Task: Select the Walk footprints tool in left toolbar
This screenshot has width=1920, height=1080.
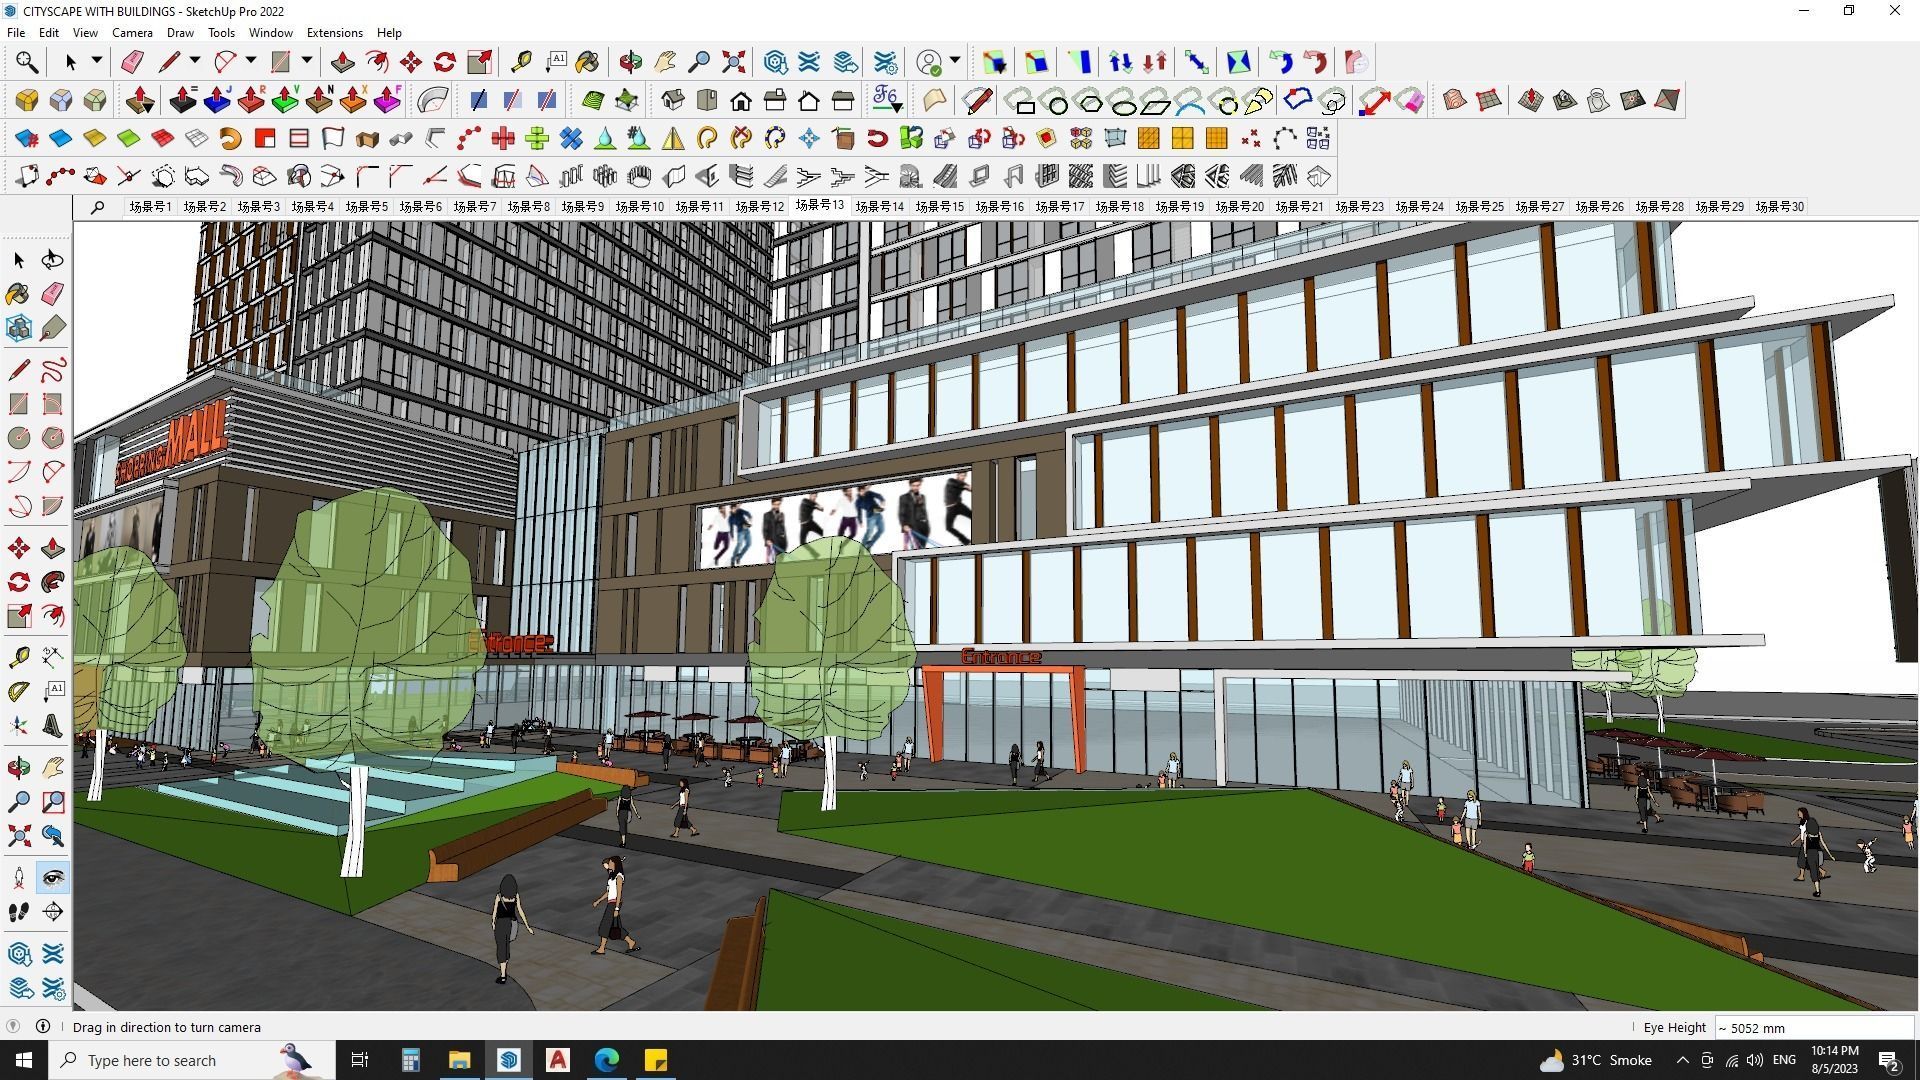Action: point(19,912)
